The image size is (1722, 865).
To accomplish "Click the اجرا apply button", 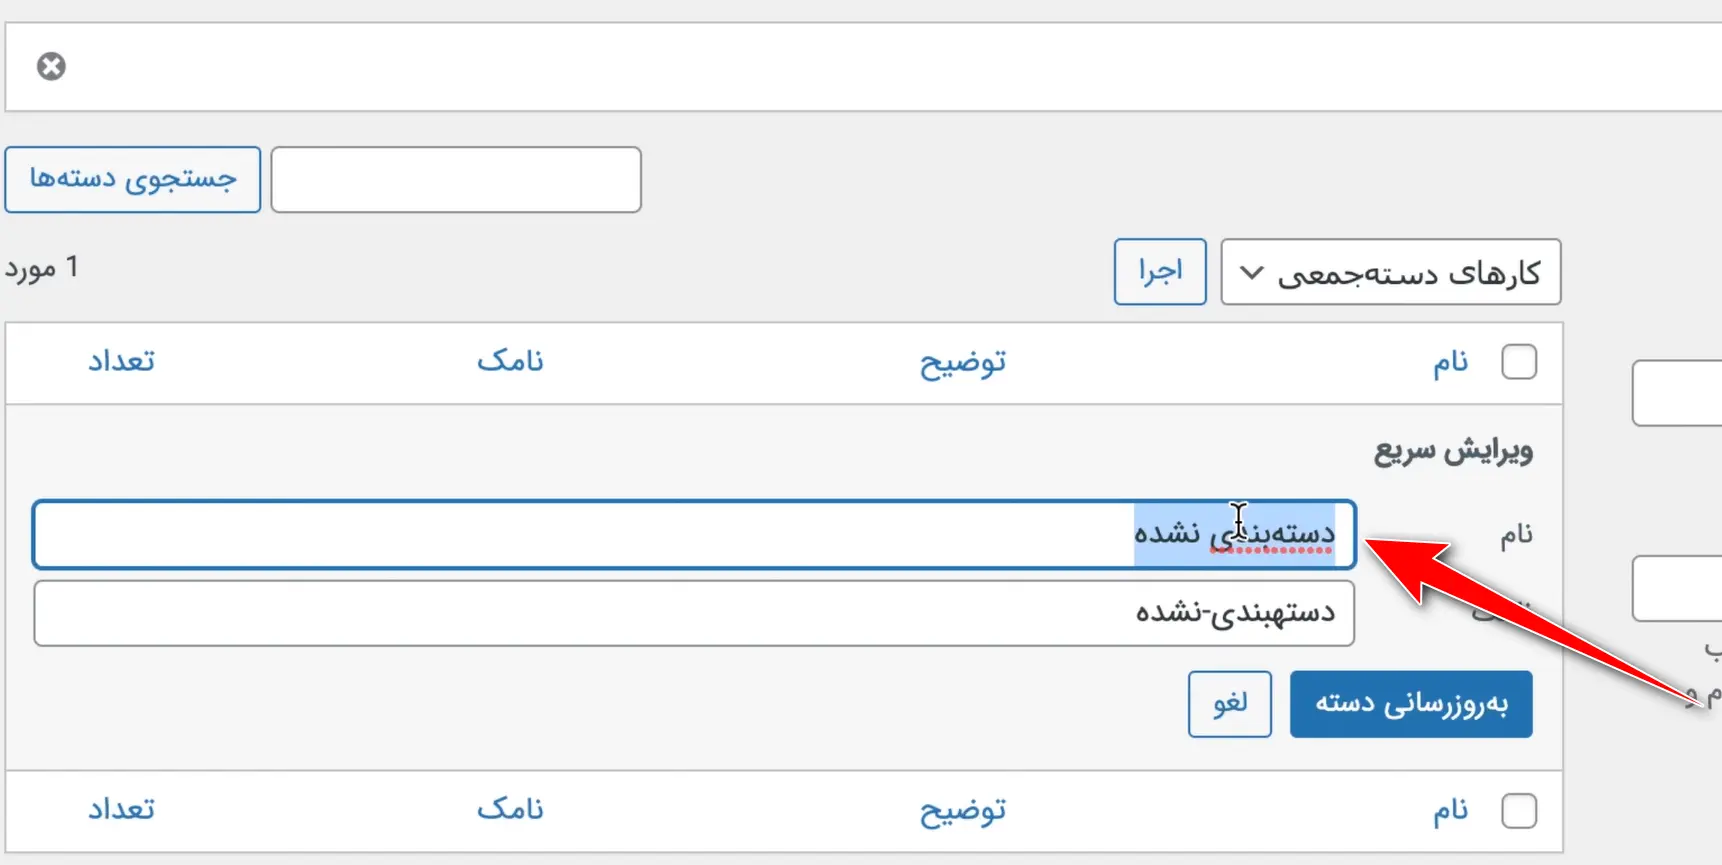I will (1159, 271).
